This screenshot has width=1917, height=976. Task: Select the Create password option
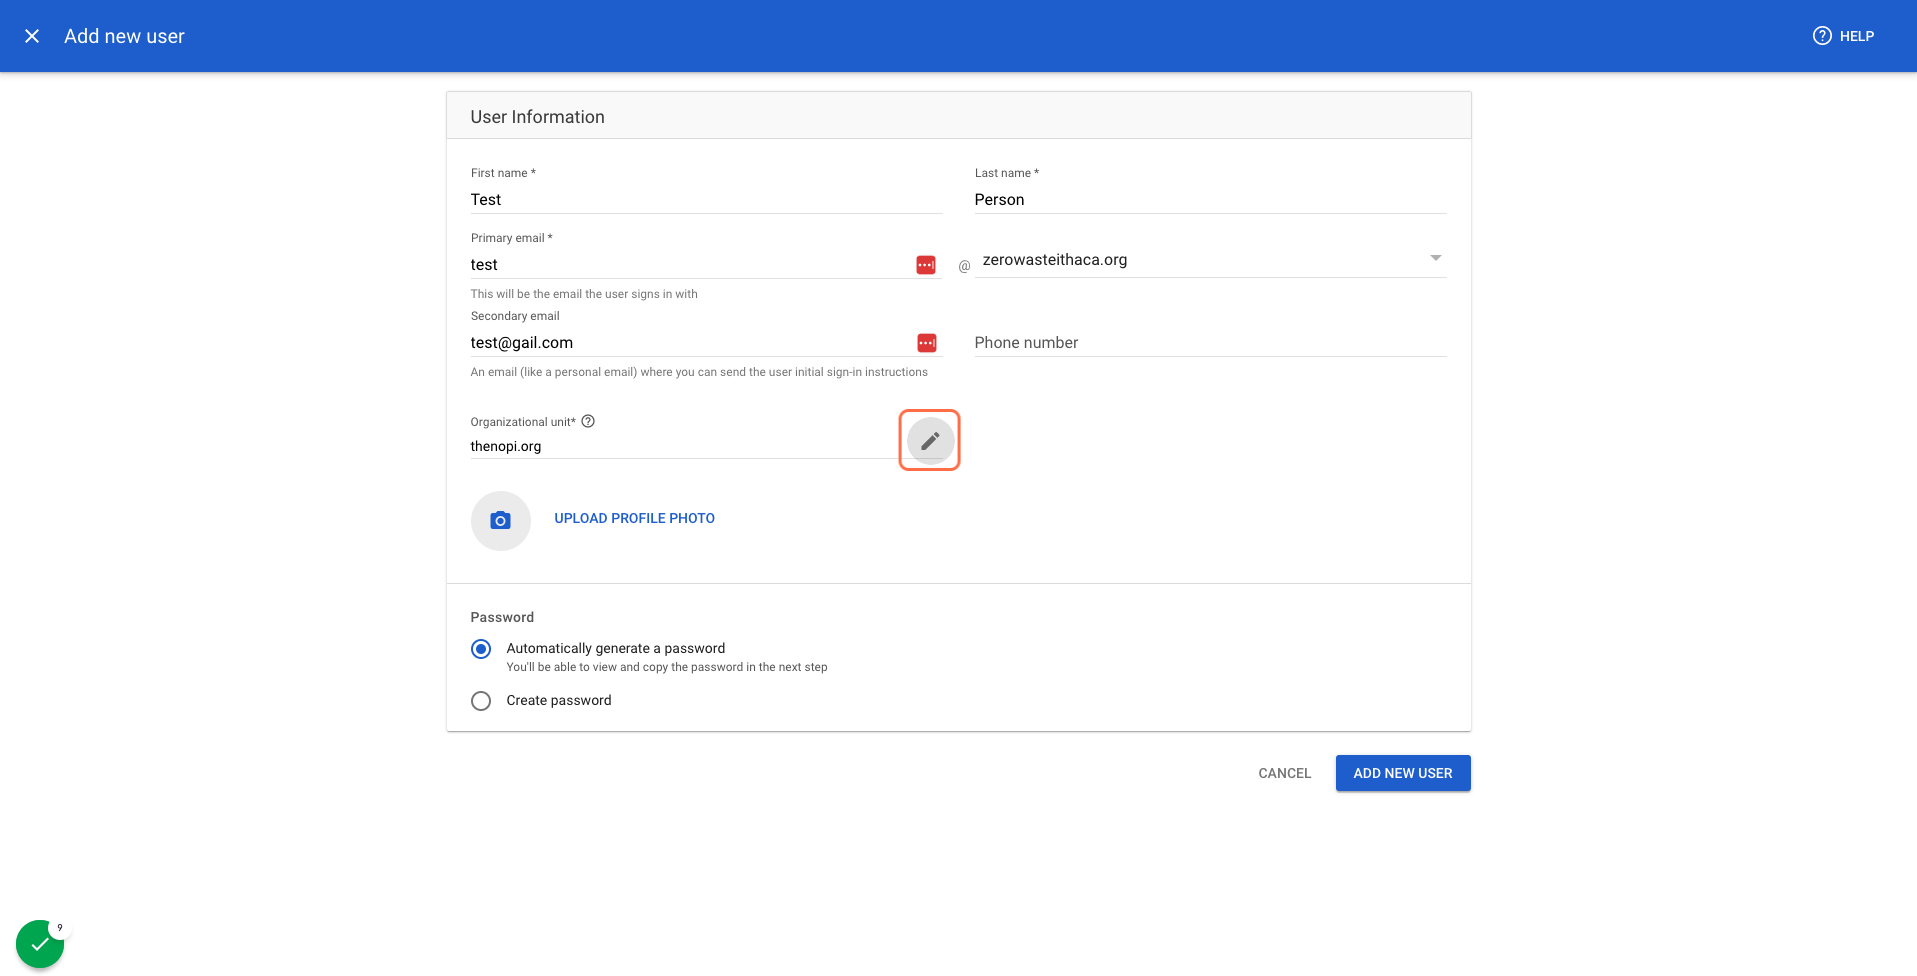coord(481,701)
